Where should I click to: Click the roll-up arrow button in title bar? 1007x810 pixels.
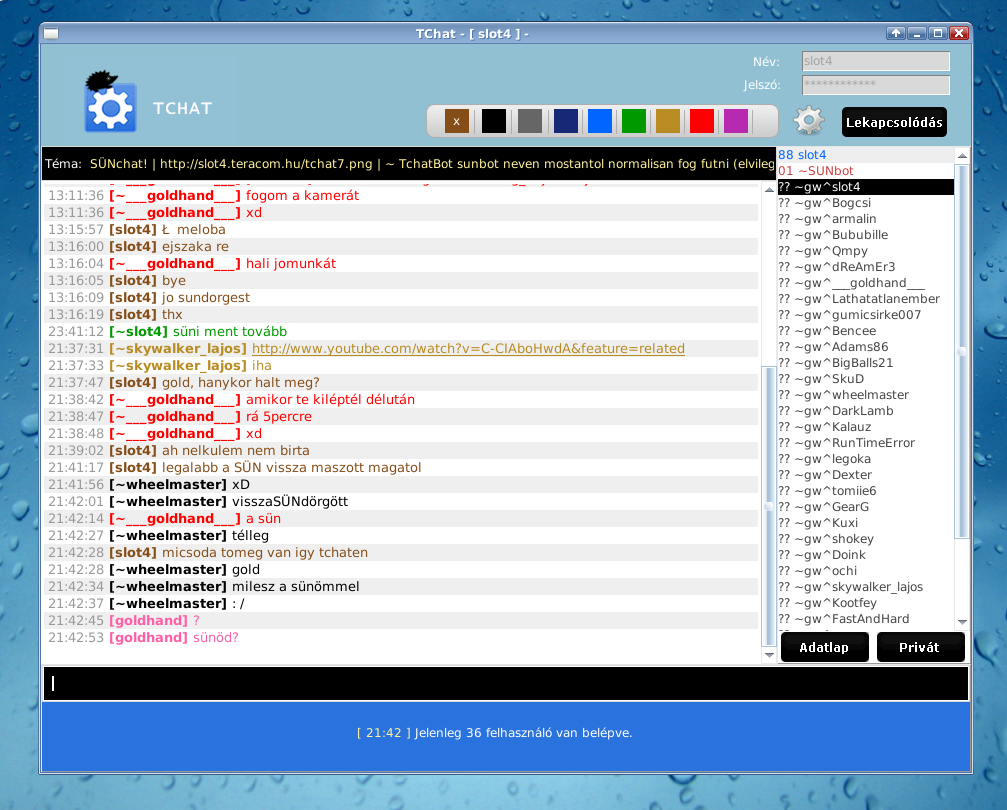tap(896, 33)
